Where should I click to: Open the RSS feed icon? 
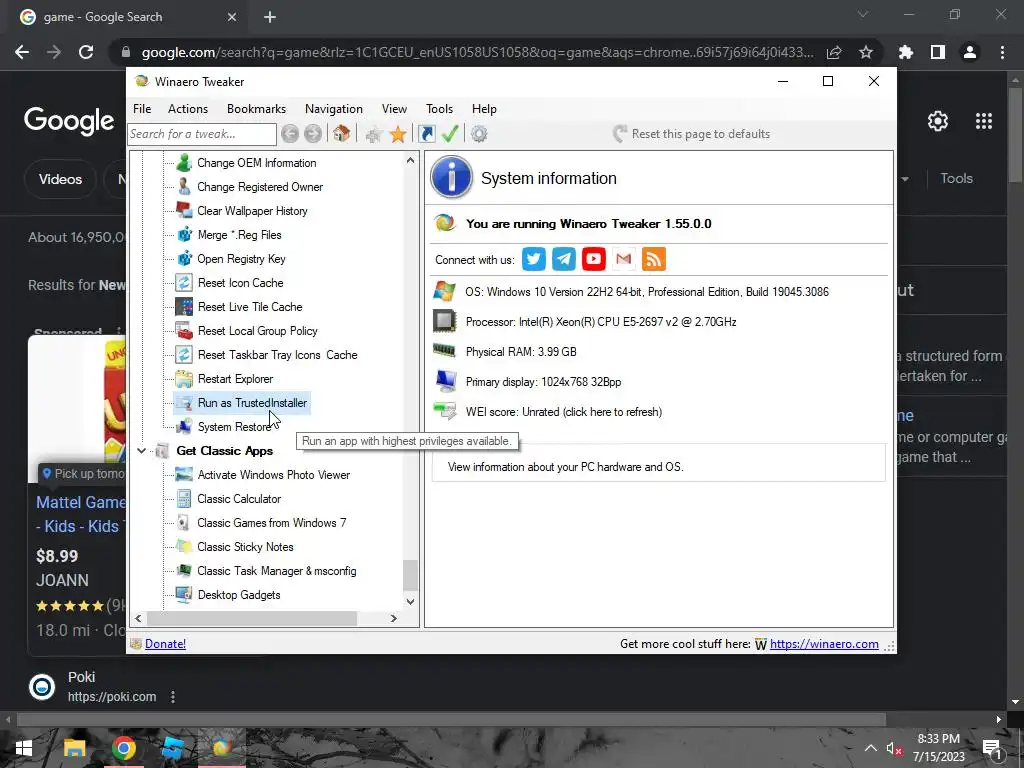tap(654, 259)
